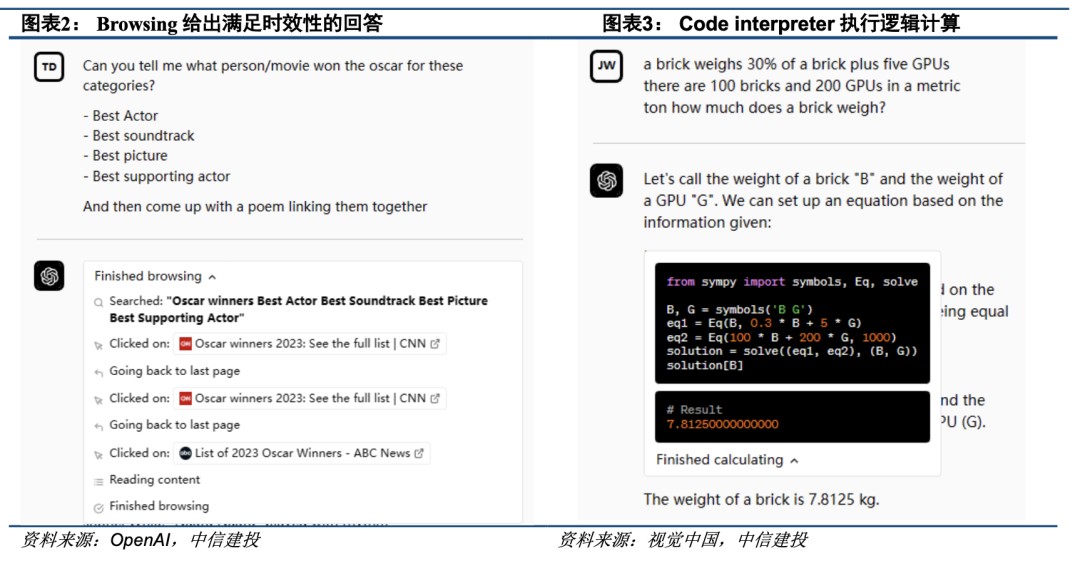Image resolution: width=1080 pixels, height=561 pixels.
Task: Click the poem request sentence
Action: pyautogui.click(x=255, y=207)
